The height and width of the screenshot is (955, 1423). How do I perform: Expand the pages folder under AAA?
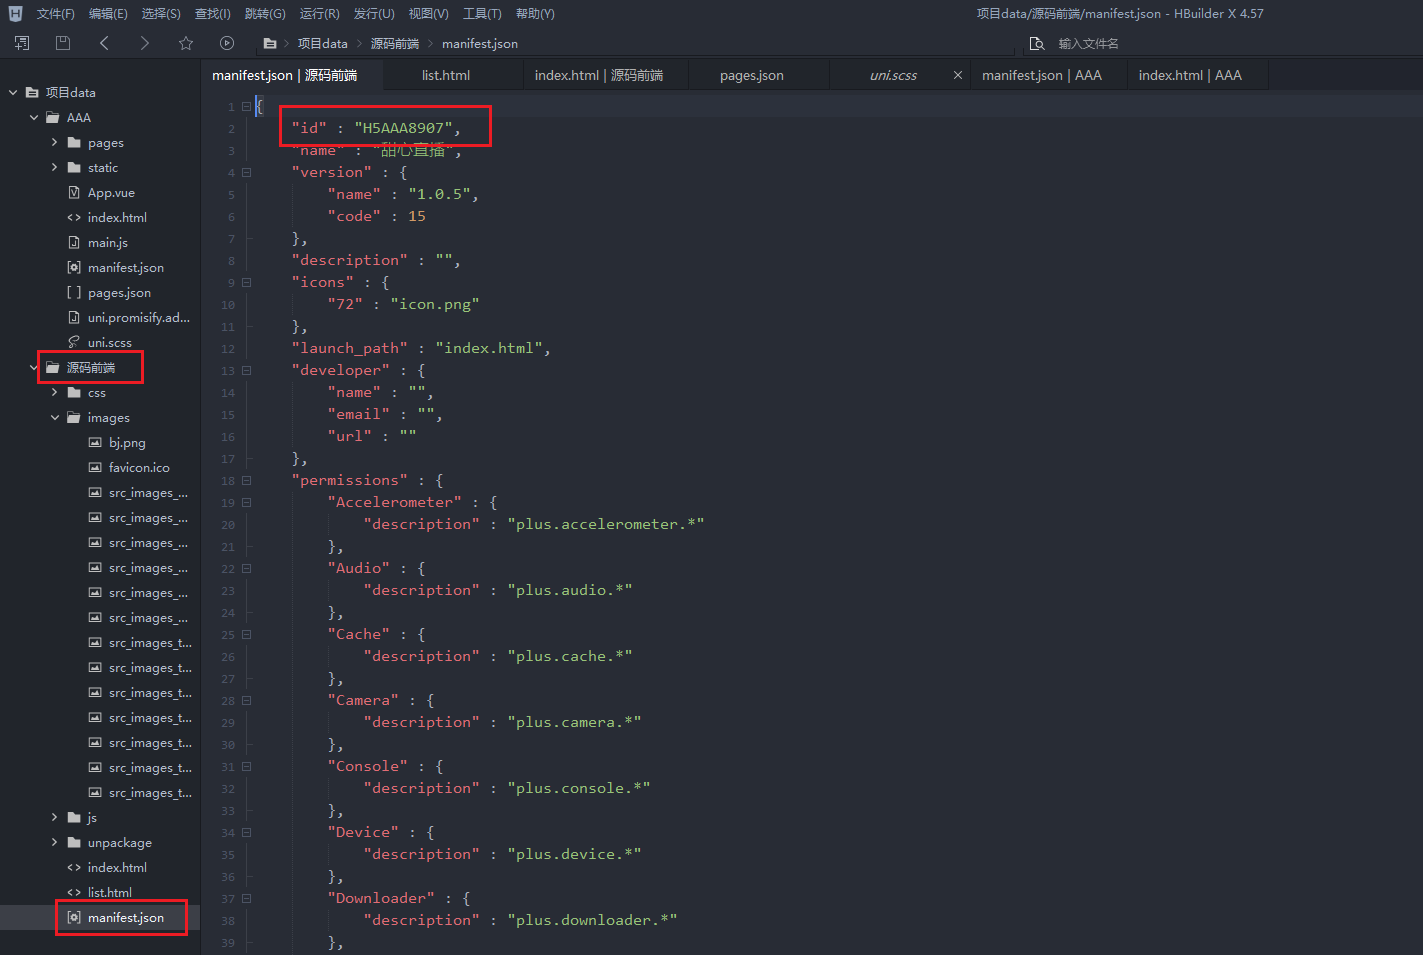(x=55, y=142)
